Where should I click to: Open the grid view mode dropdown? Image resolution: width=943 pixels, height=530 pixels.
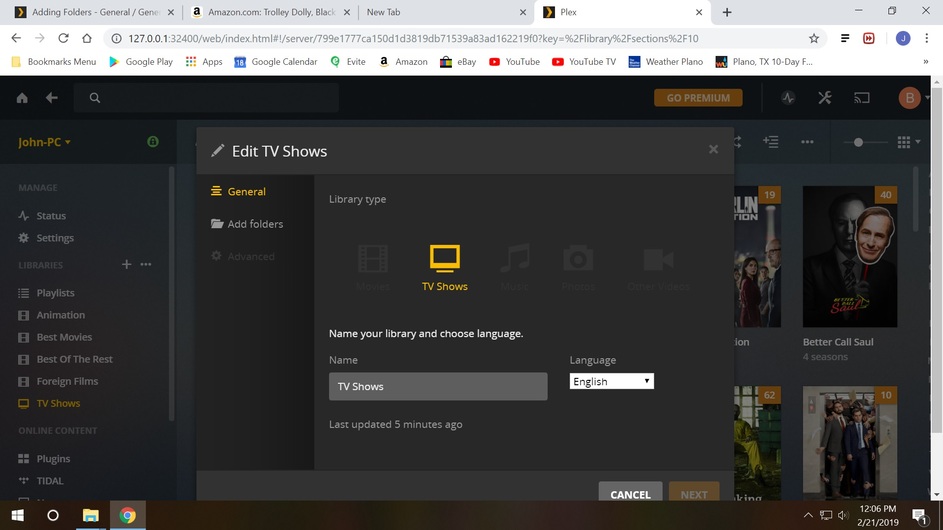(x=909, y=142)
